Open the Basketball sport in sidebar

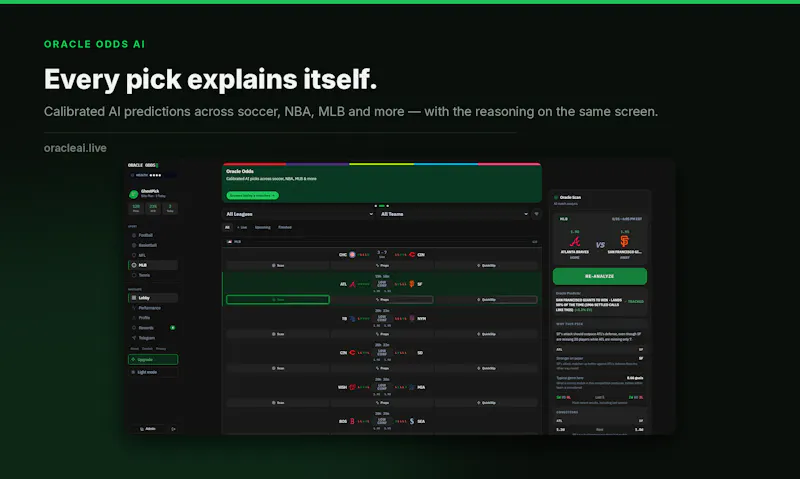tap(153, 245)
